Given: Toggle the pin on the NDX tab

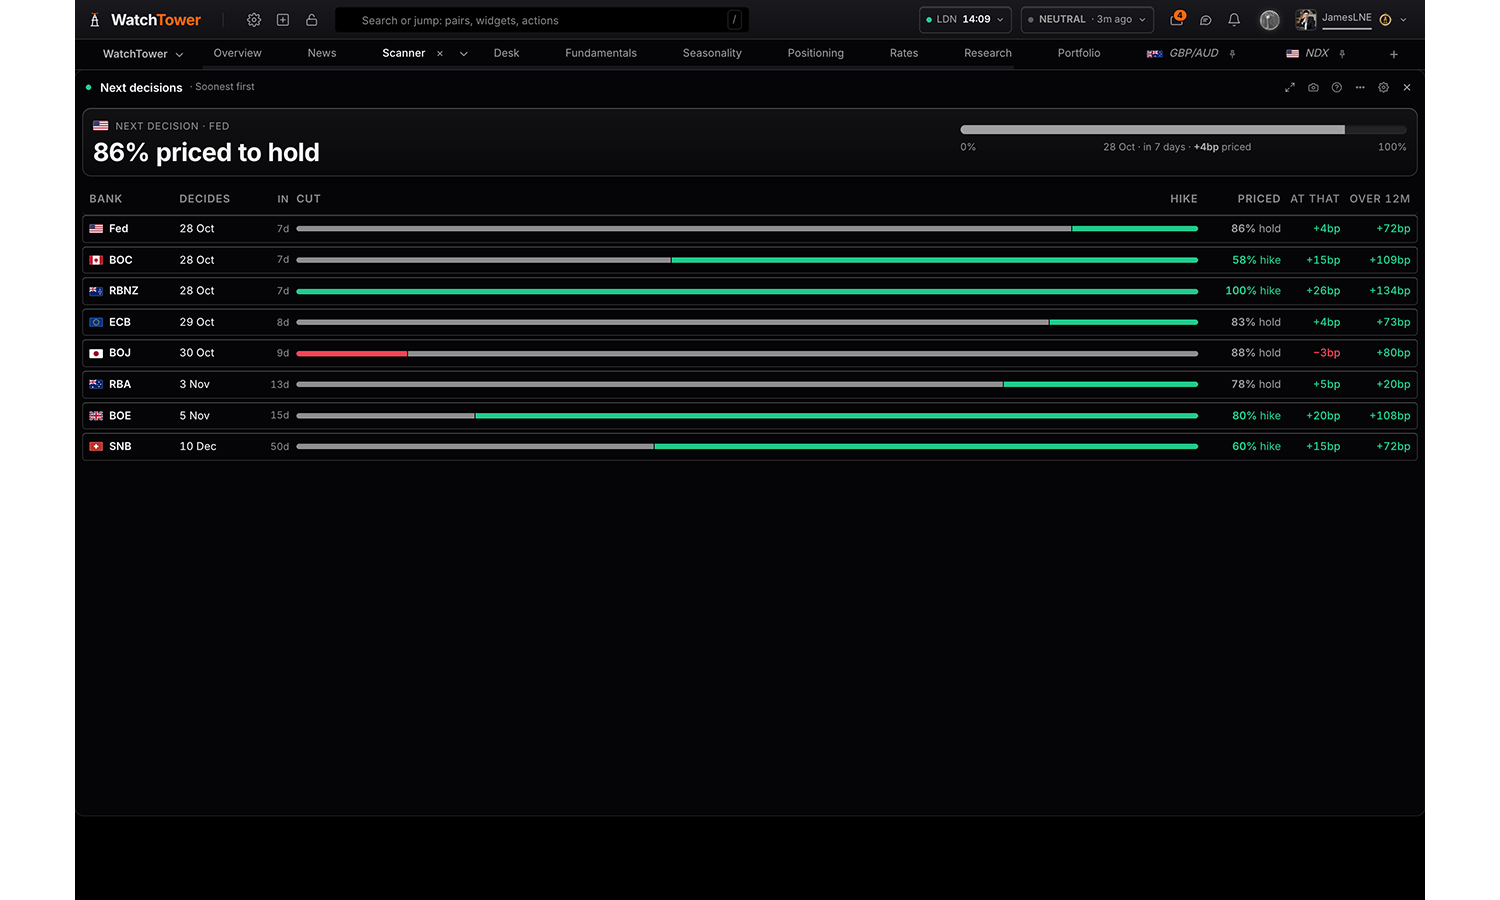Looking at the screenshot, I should click(1342, 54).
